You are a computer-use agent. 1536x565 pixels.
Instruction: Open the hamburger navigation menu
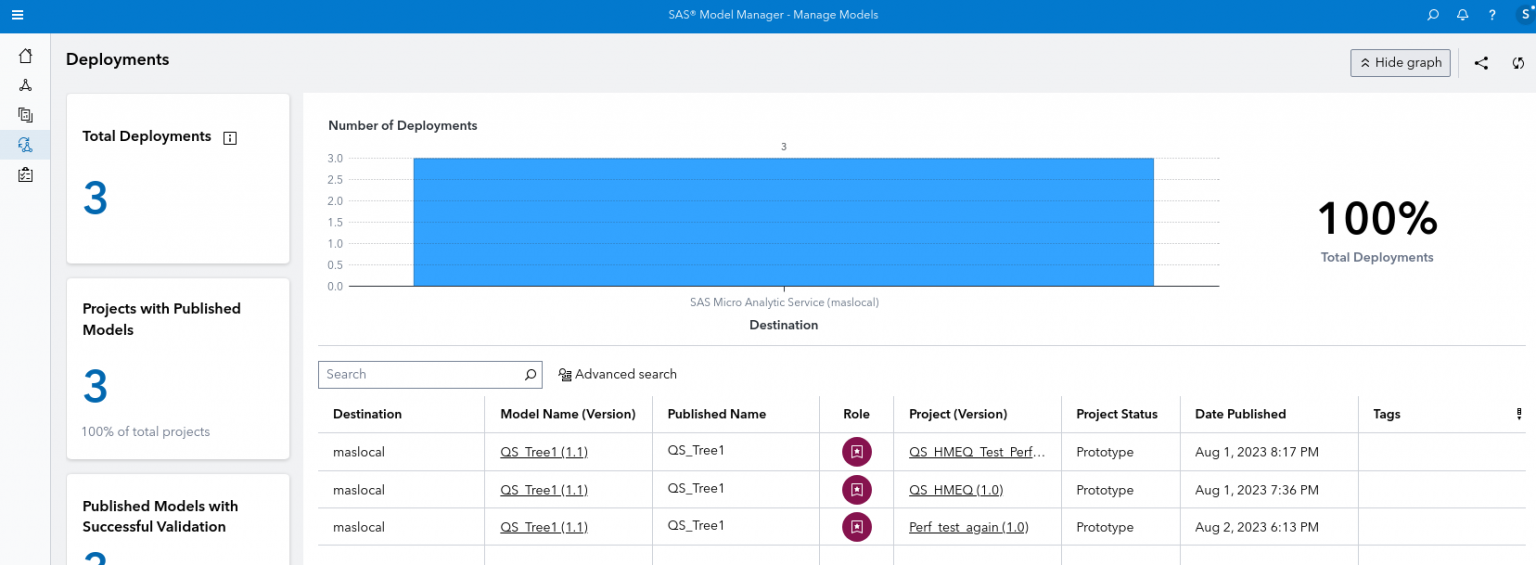18,15
